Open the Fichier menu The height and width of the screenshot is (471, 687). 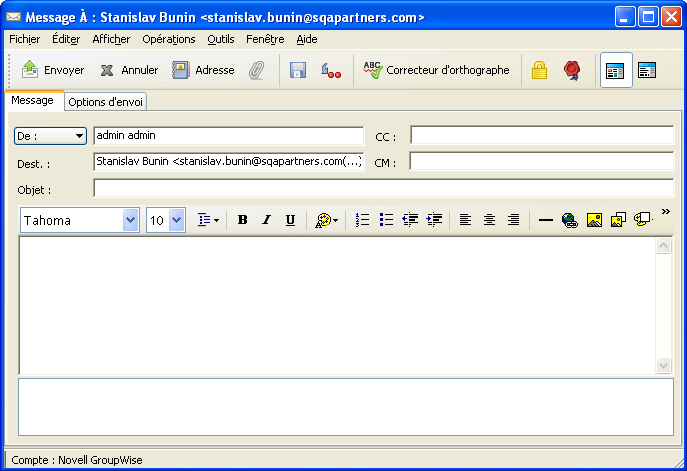pos(25,39)
